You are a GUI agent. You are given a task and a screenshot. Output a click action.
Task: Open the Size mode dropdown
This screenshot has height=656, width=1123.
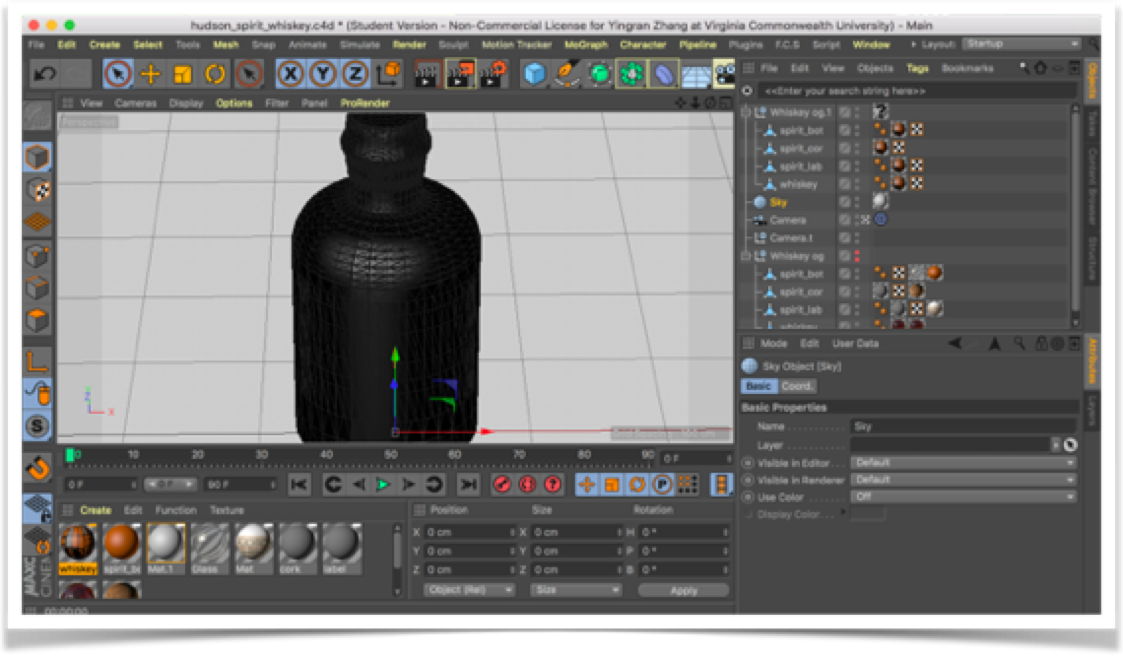click(x=575, y=590)
